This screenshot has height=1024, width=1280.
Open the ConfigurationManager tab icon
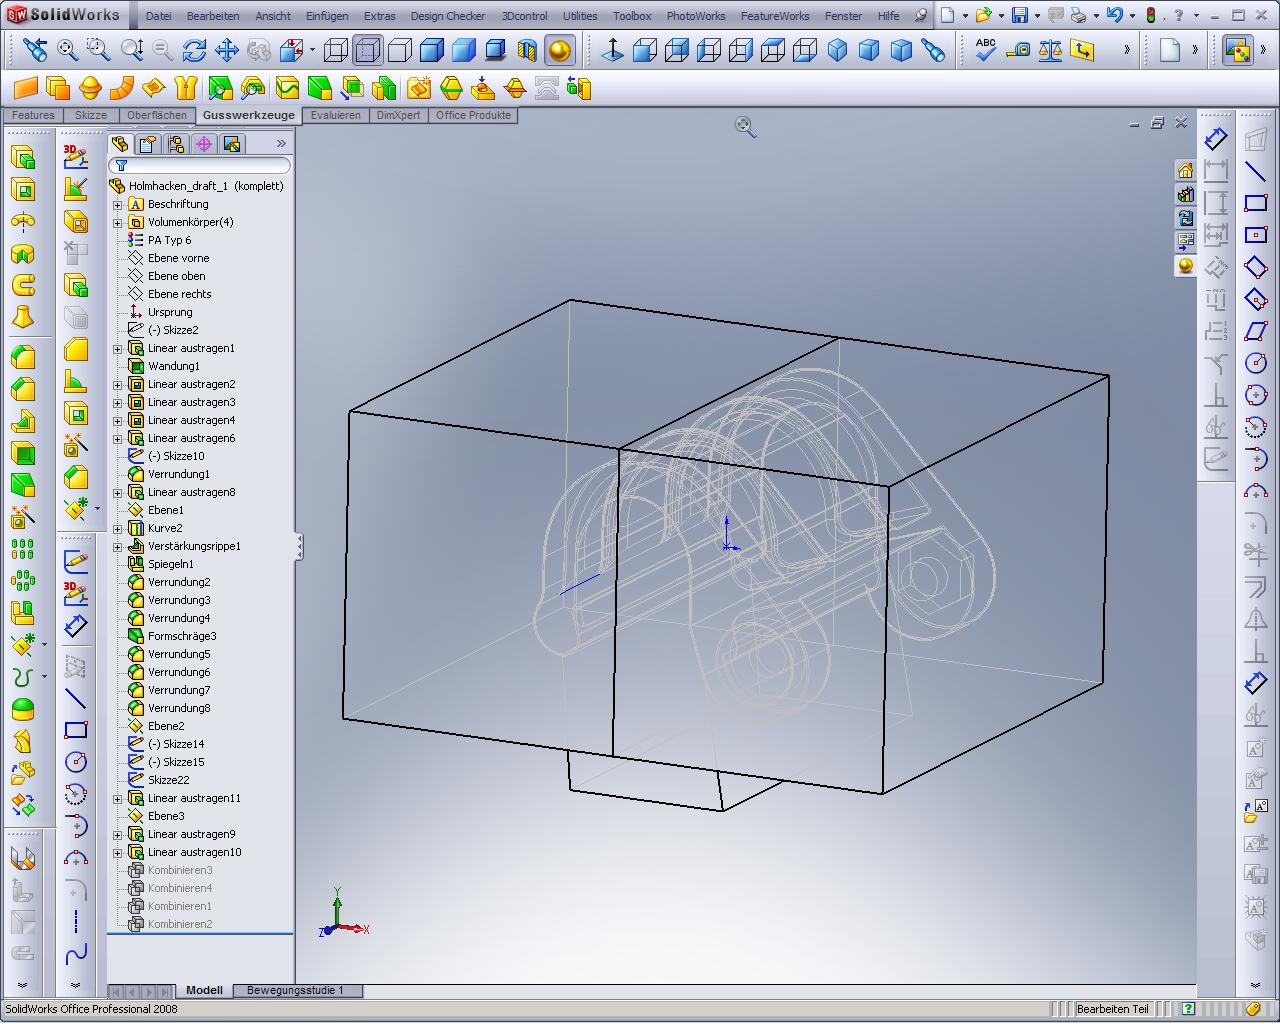pyautogui.click(x=175, y=144)
